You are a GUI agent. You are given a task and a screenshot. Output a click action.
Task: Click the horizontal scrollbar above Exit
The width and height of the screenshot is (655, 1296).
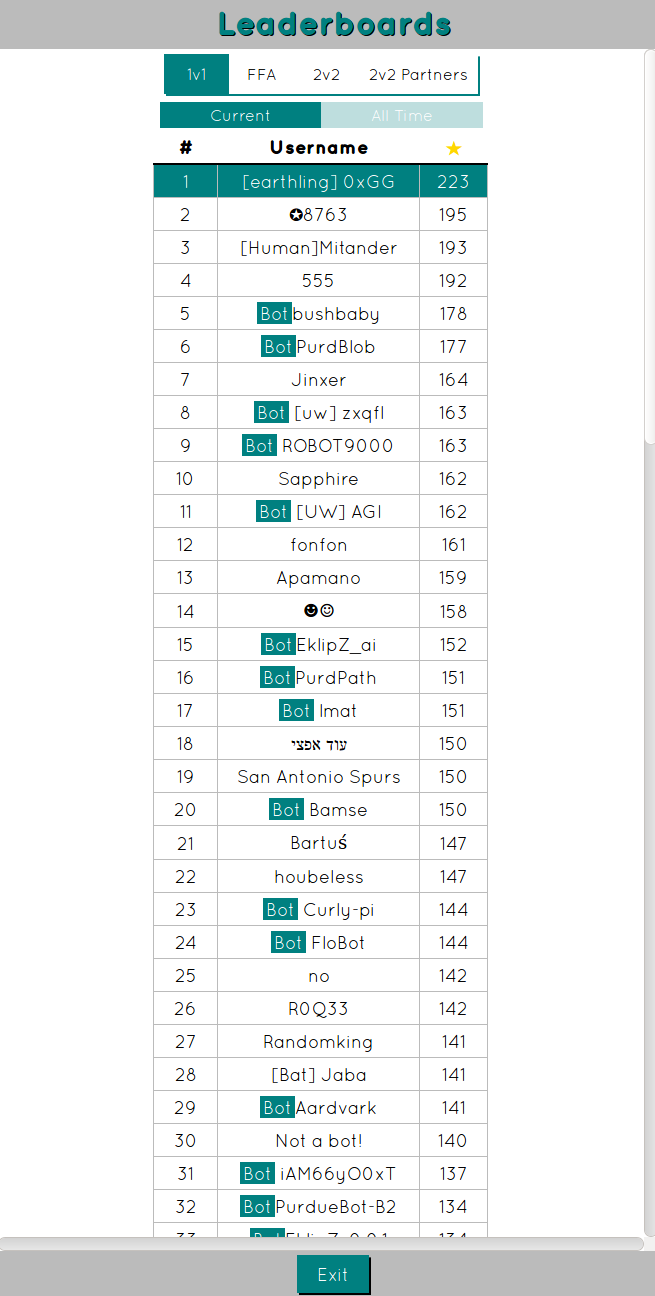pos(320,1243)
